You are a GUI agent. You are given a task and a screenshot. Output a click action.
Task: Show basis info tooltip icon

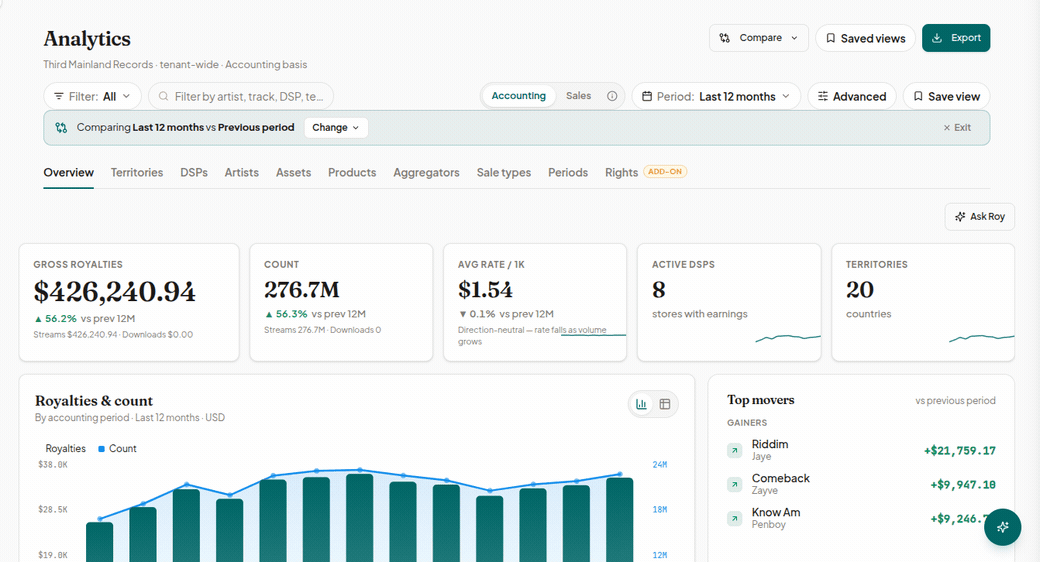click(612, 96)
